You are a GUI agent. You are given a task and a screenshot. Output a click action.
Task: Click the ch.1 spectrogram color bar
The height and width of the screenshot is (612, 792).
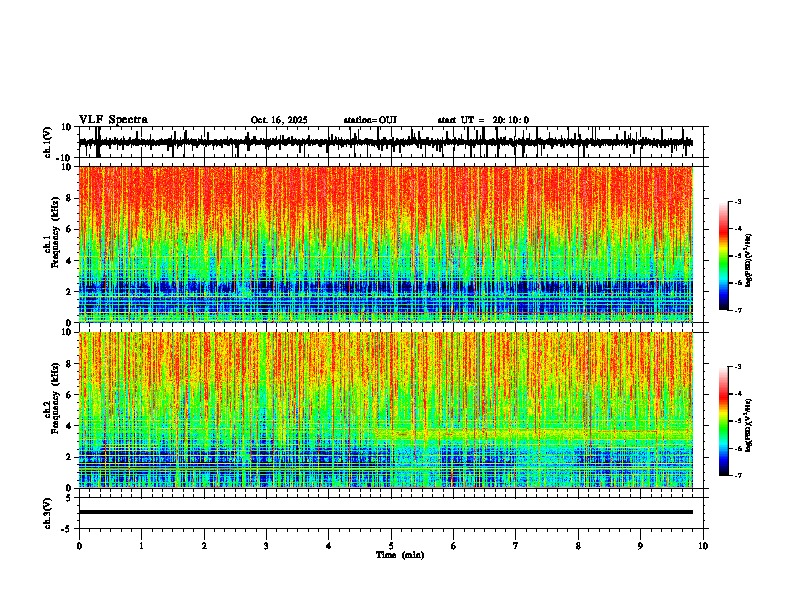pyautogui.click(x=723, y=256)
